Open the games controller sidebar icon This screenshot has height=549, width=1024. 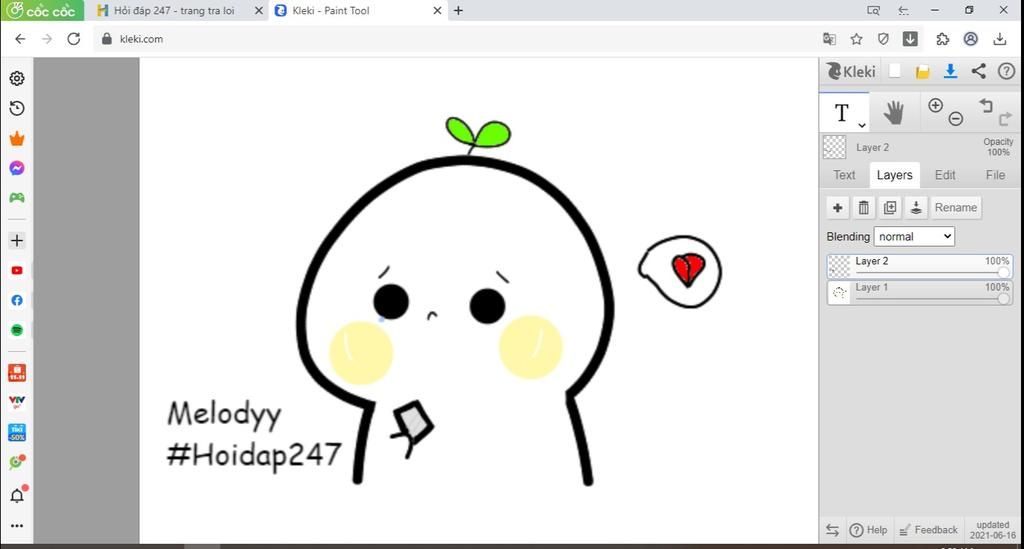(x=17, y=198)
